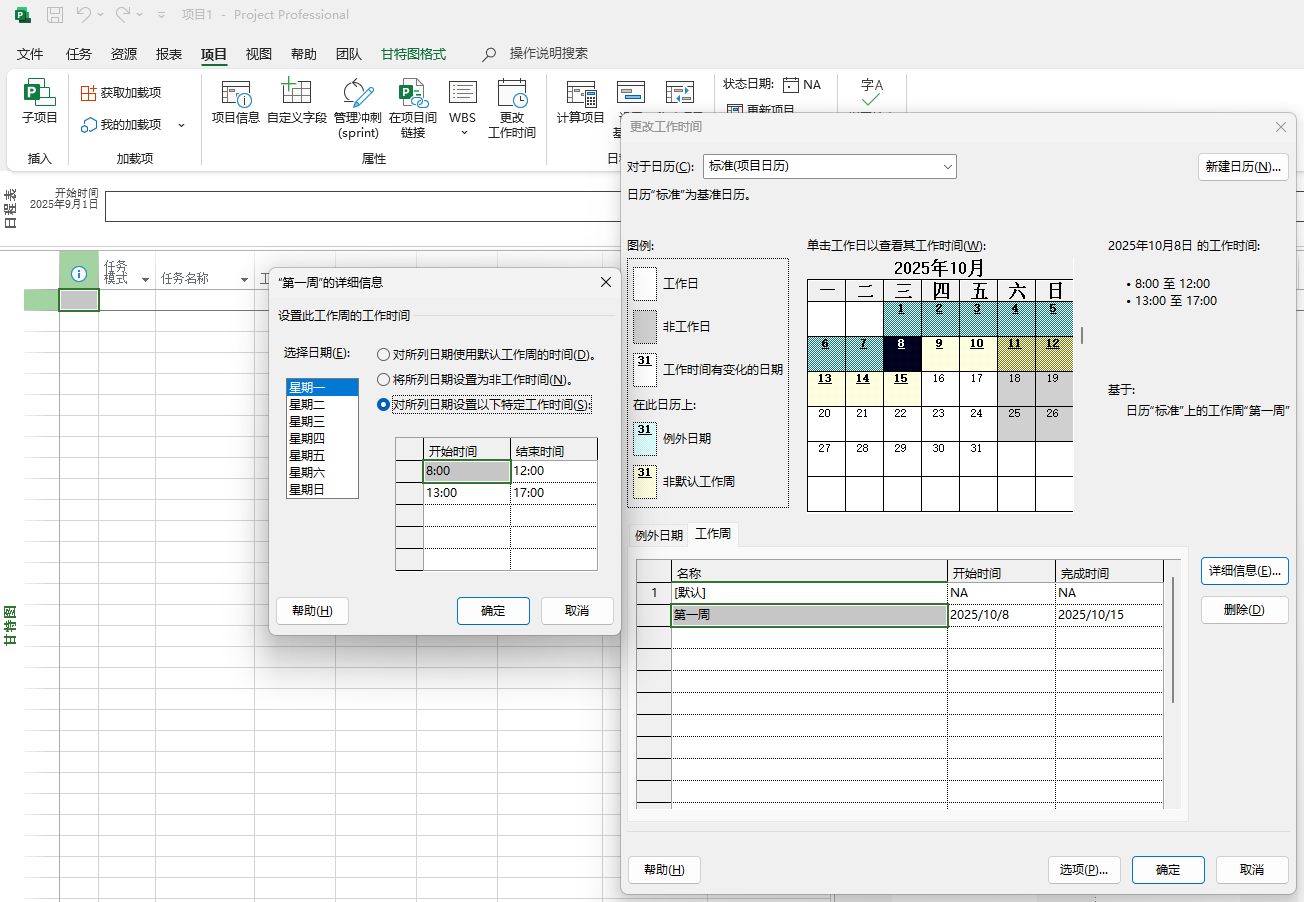The width and height of the screenshot is (1304, 902).
Task: Select 星期三 in the day list
Action: coord(321,421)
